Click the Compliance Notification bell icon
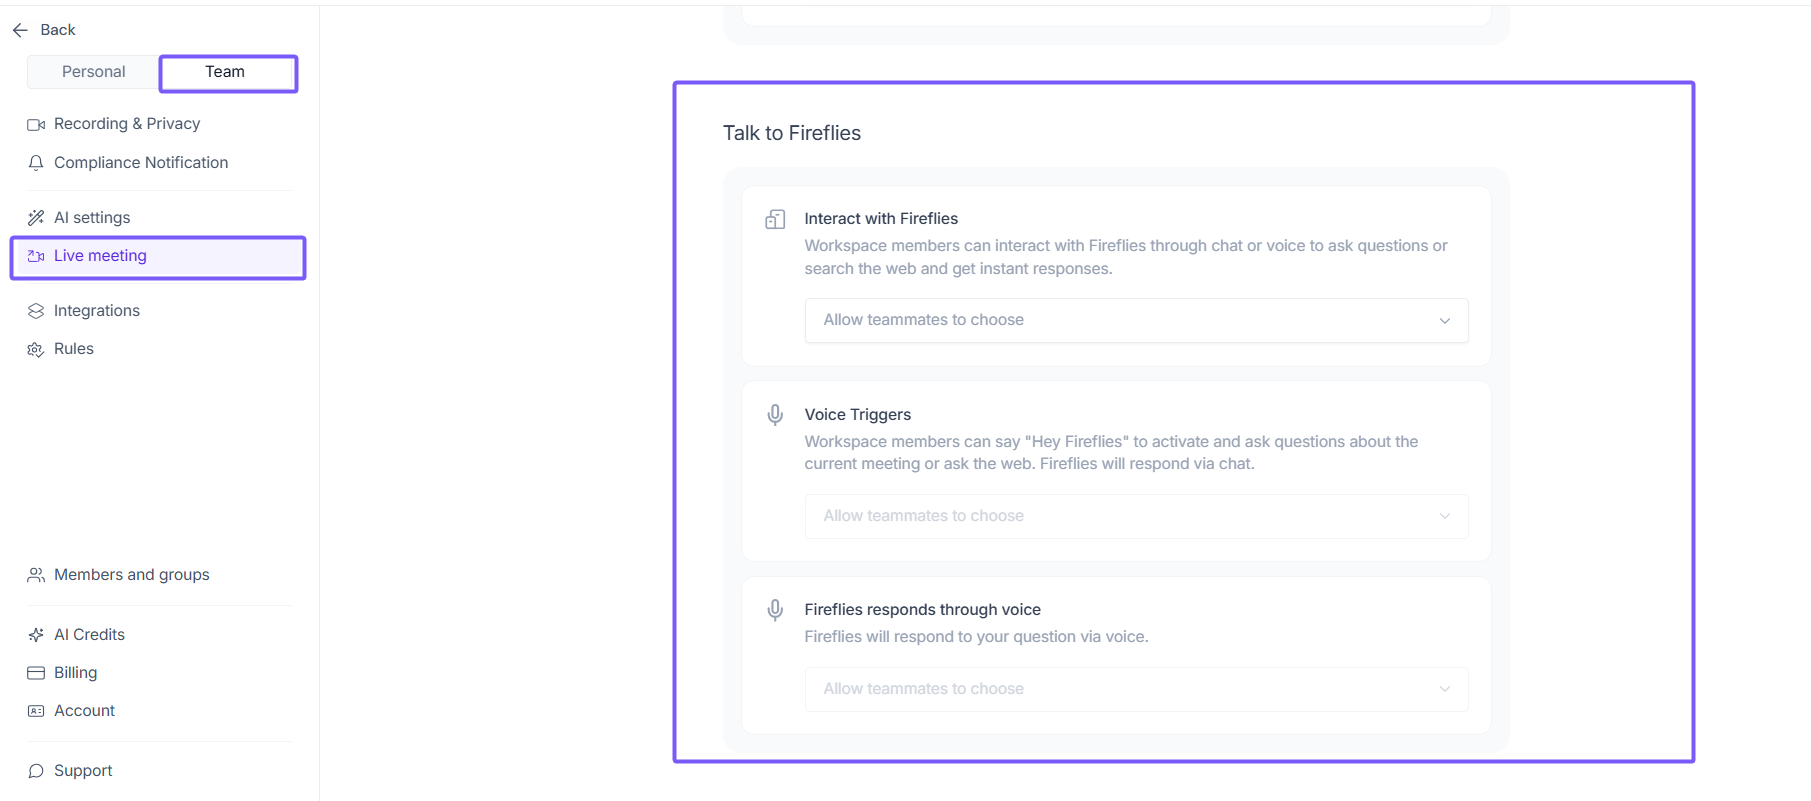Screen dimensions: 1811x801 click(x=36, y=163)
